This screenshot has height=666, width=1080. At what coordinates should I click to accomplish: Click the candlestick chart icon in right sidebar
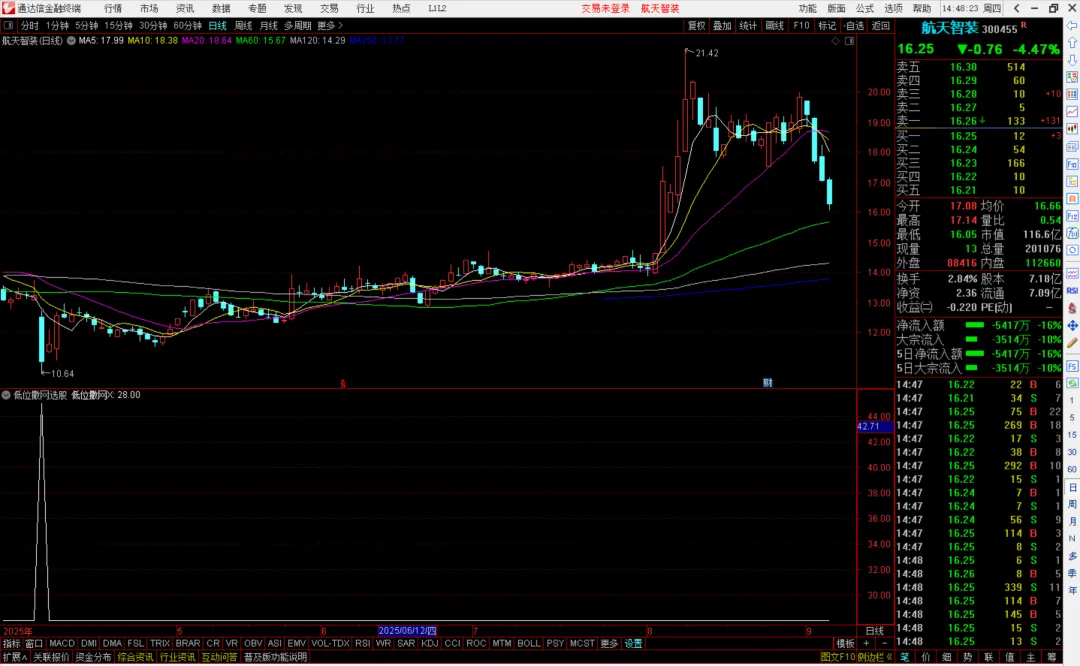1072,129
